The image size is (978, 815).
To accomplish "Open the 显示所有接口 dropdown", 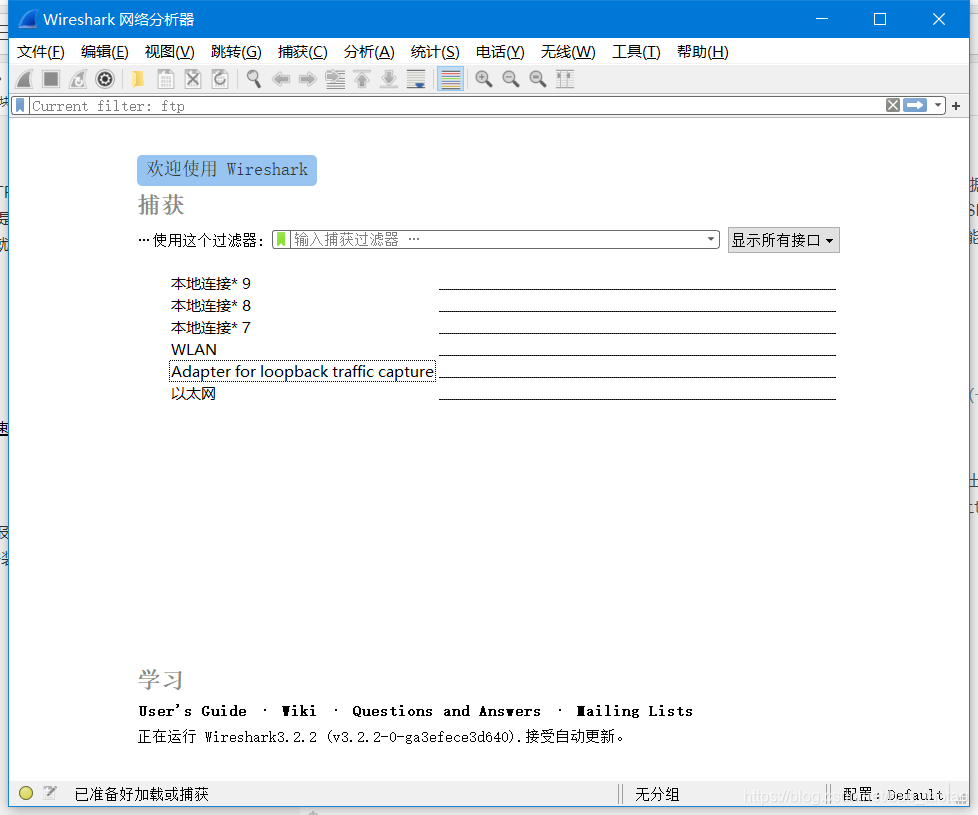I will (x=783, y=240).
